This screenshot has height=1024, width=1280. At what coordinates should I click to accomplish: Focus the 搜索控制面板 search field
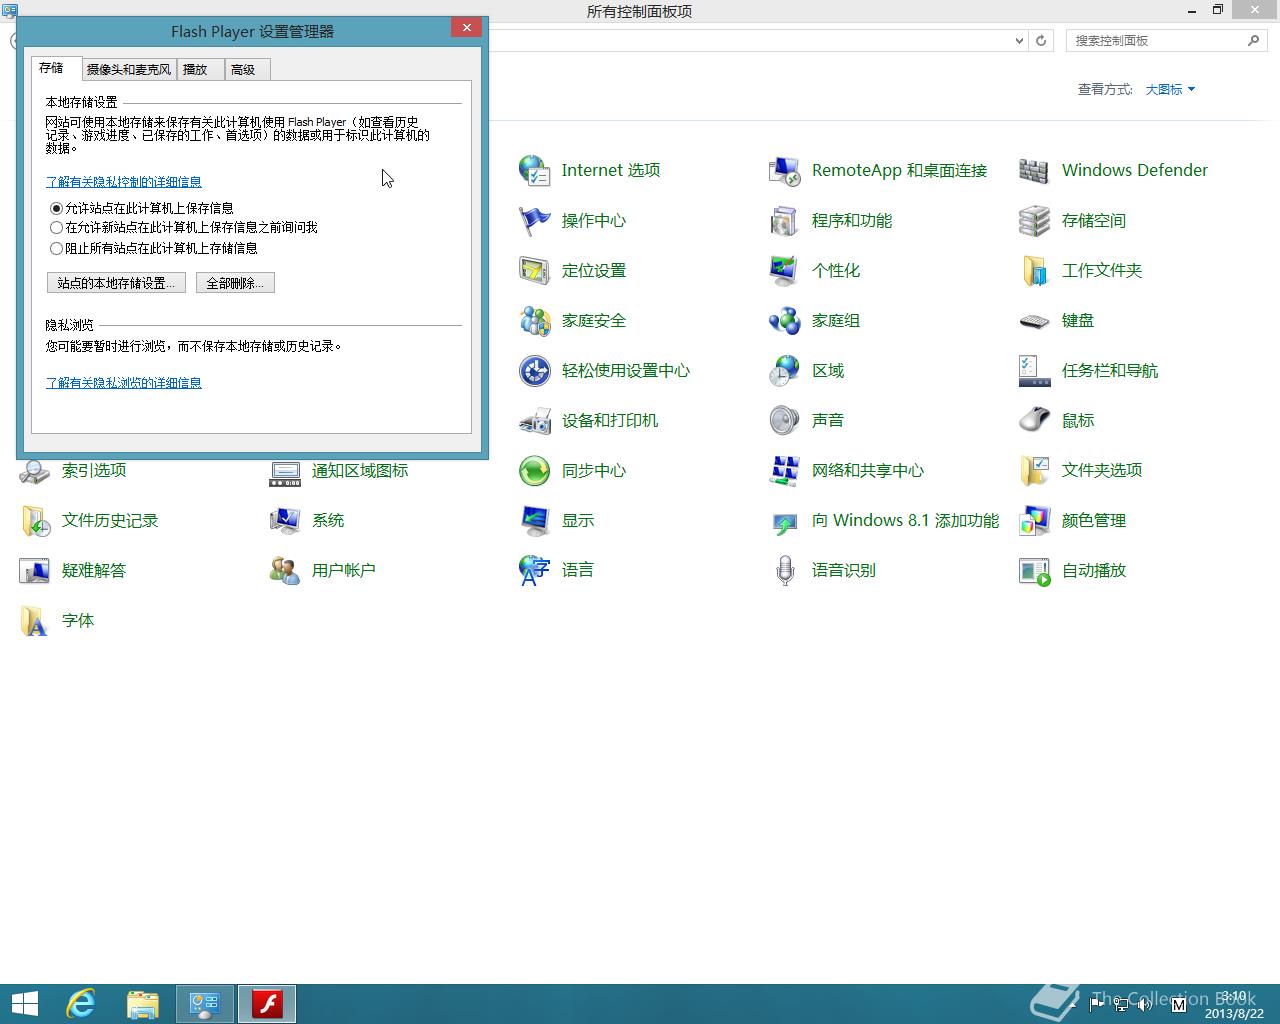coord(1167,41)
